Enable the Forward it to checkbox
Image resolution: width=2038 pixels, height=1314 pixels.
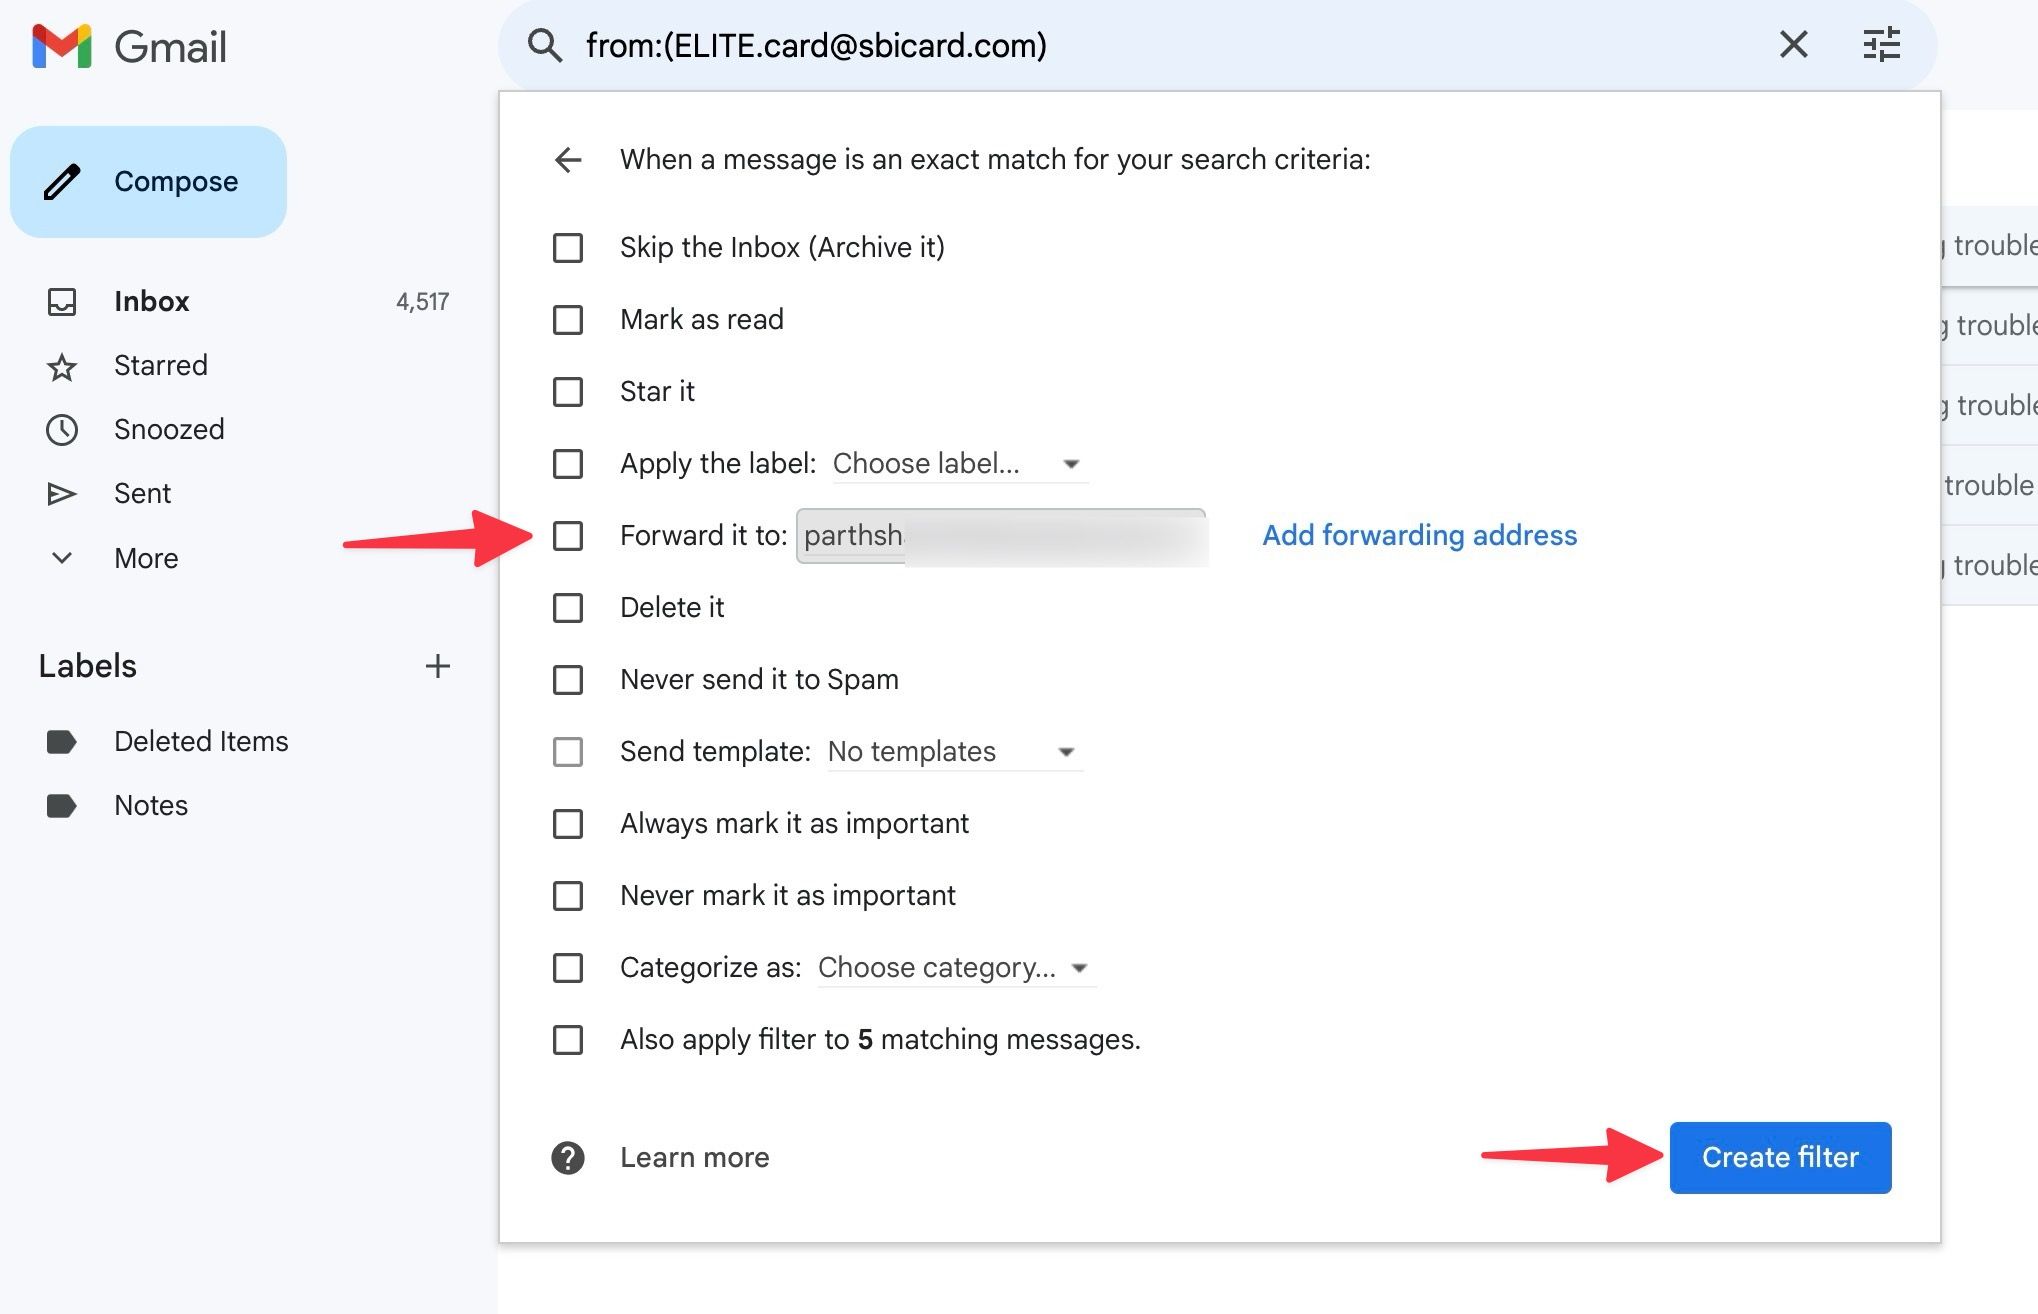click(569, 535)
